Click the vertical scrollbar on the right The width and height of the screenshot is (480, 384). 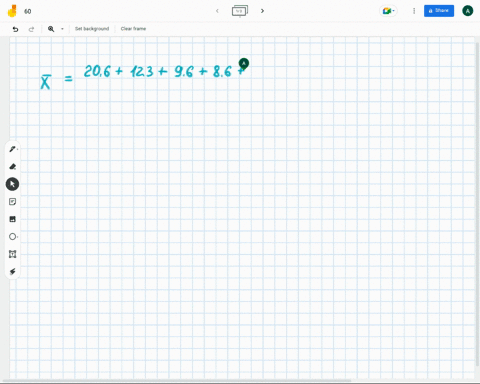pyautogui.click(x=477, y=203)
